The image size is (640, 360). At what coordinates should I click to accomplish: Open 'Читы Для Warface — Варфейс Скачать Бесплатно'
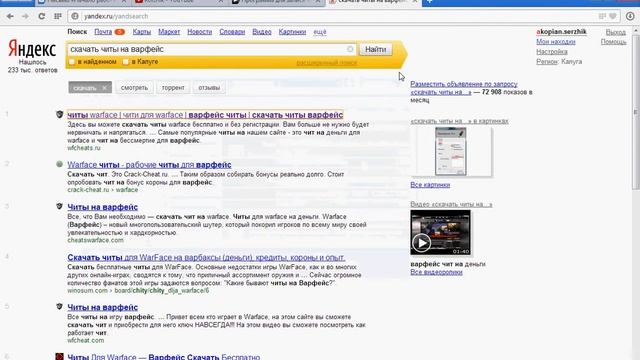click(164, 357)
